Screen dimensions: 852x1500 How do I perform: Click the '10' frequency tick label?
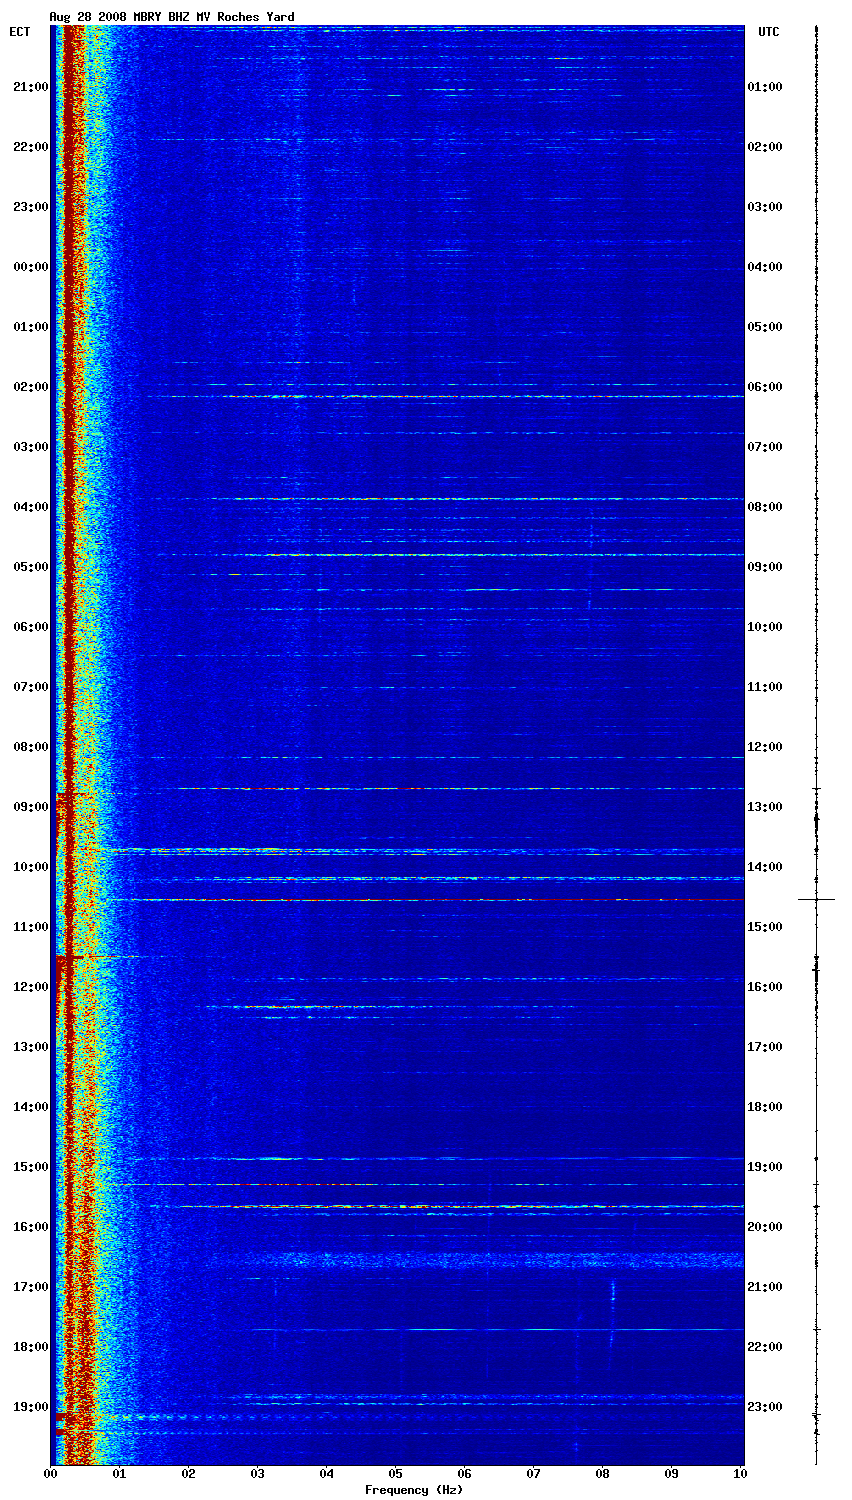[740, 1474]
